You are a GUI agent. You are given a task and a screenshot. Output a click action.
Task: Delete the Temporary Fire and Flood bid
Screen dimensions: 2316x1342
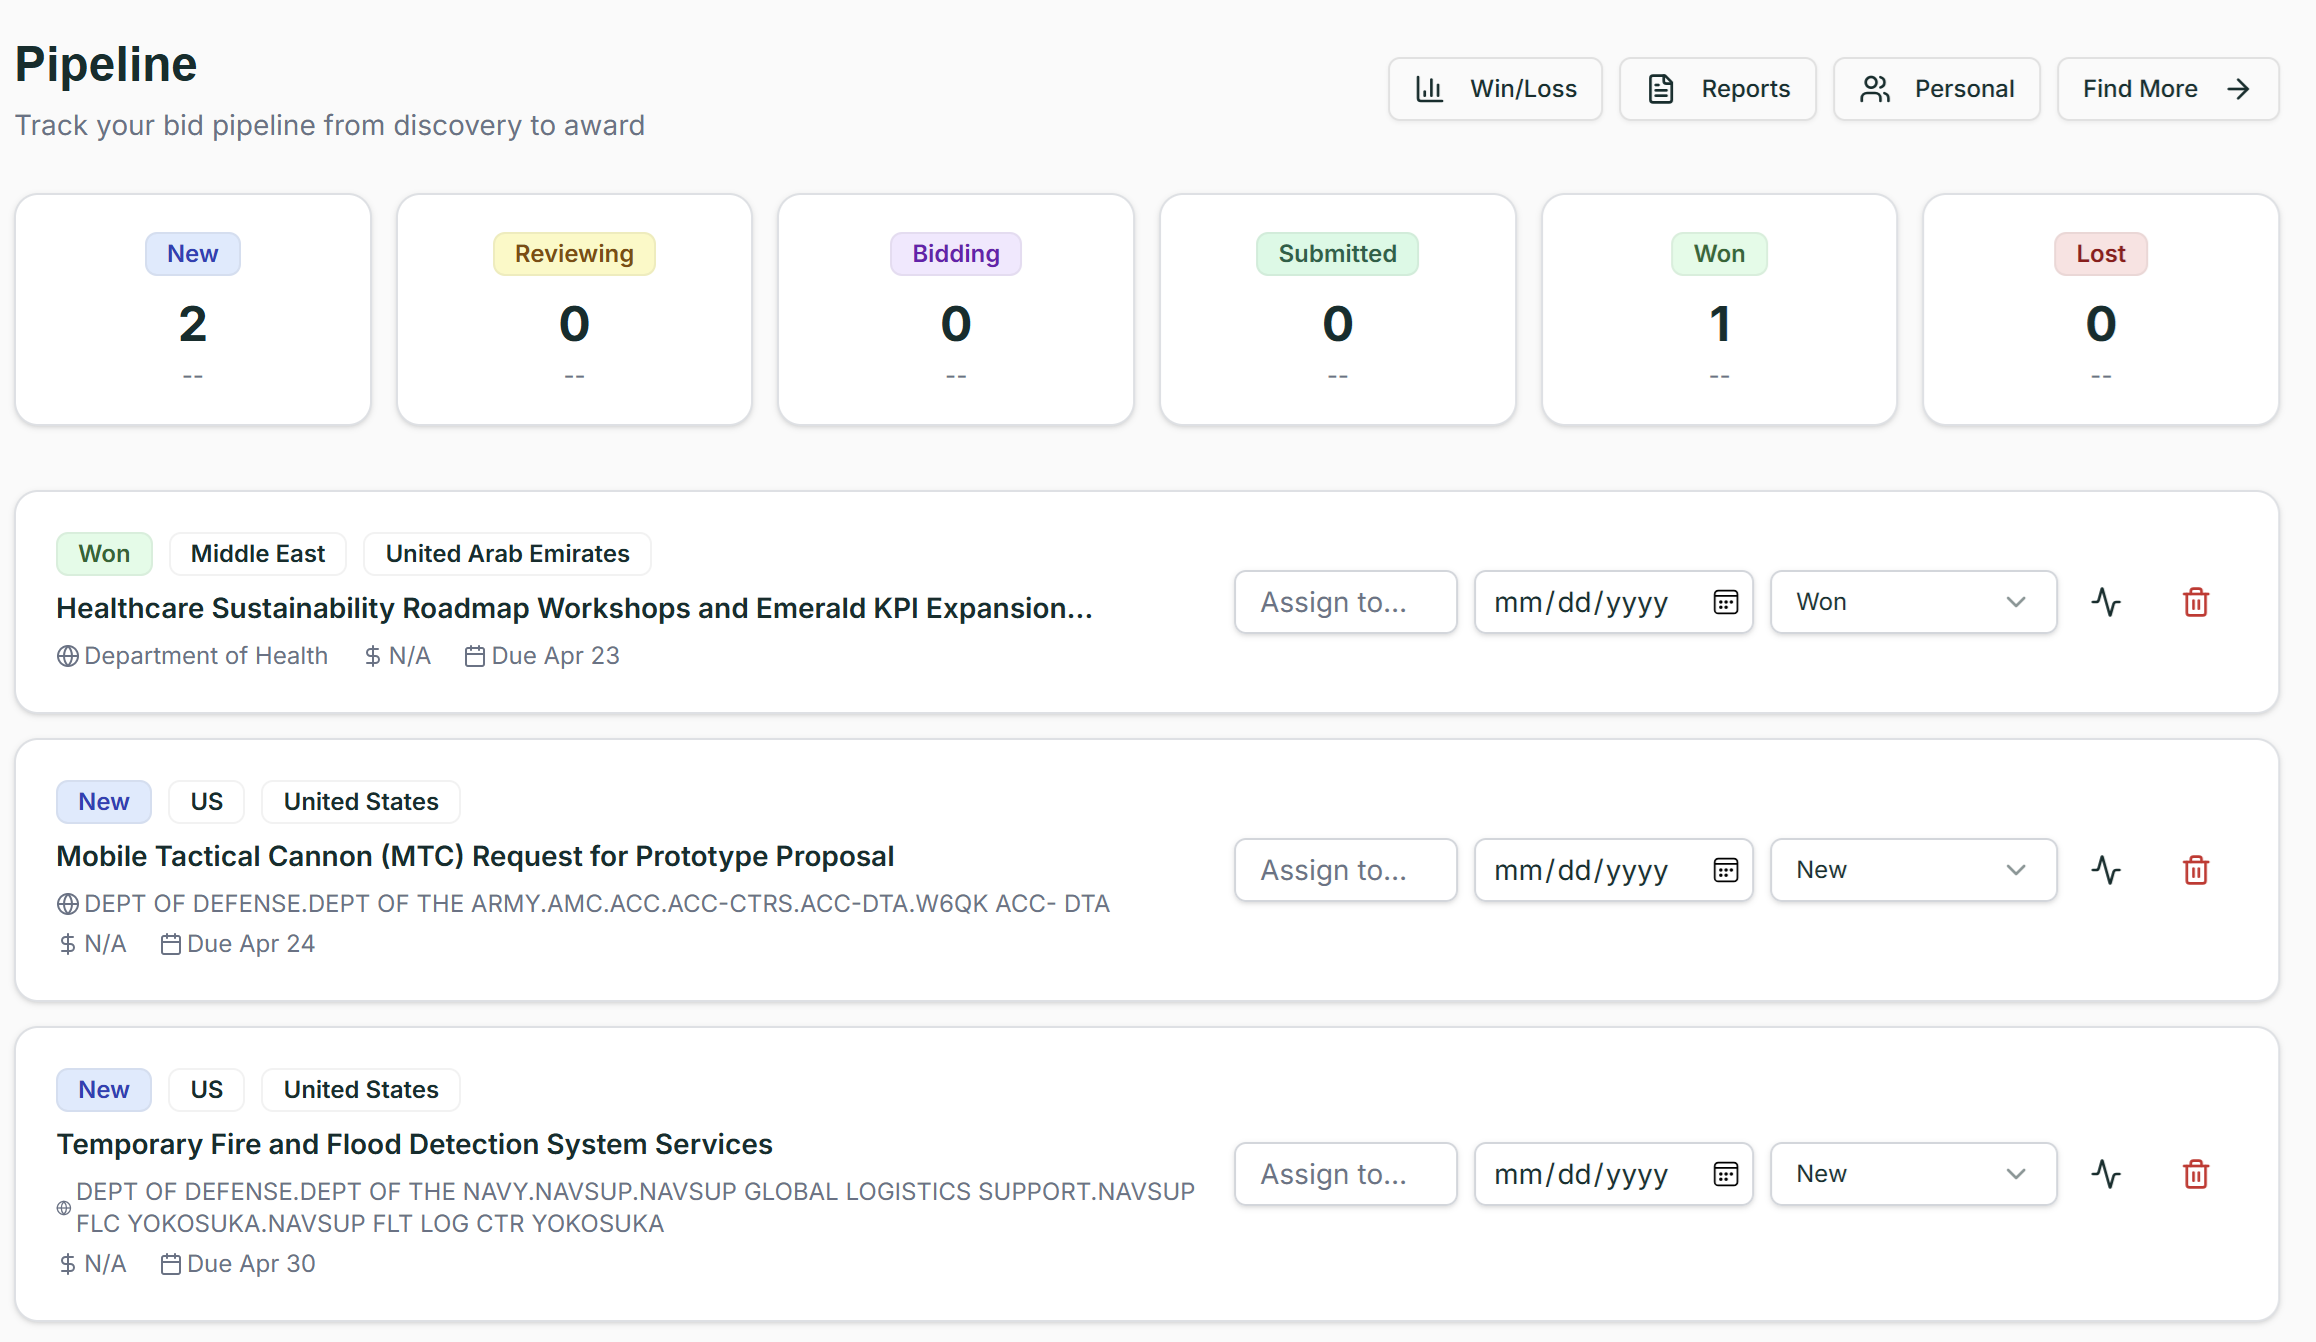(x=2195, y=1174)
